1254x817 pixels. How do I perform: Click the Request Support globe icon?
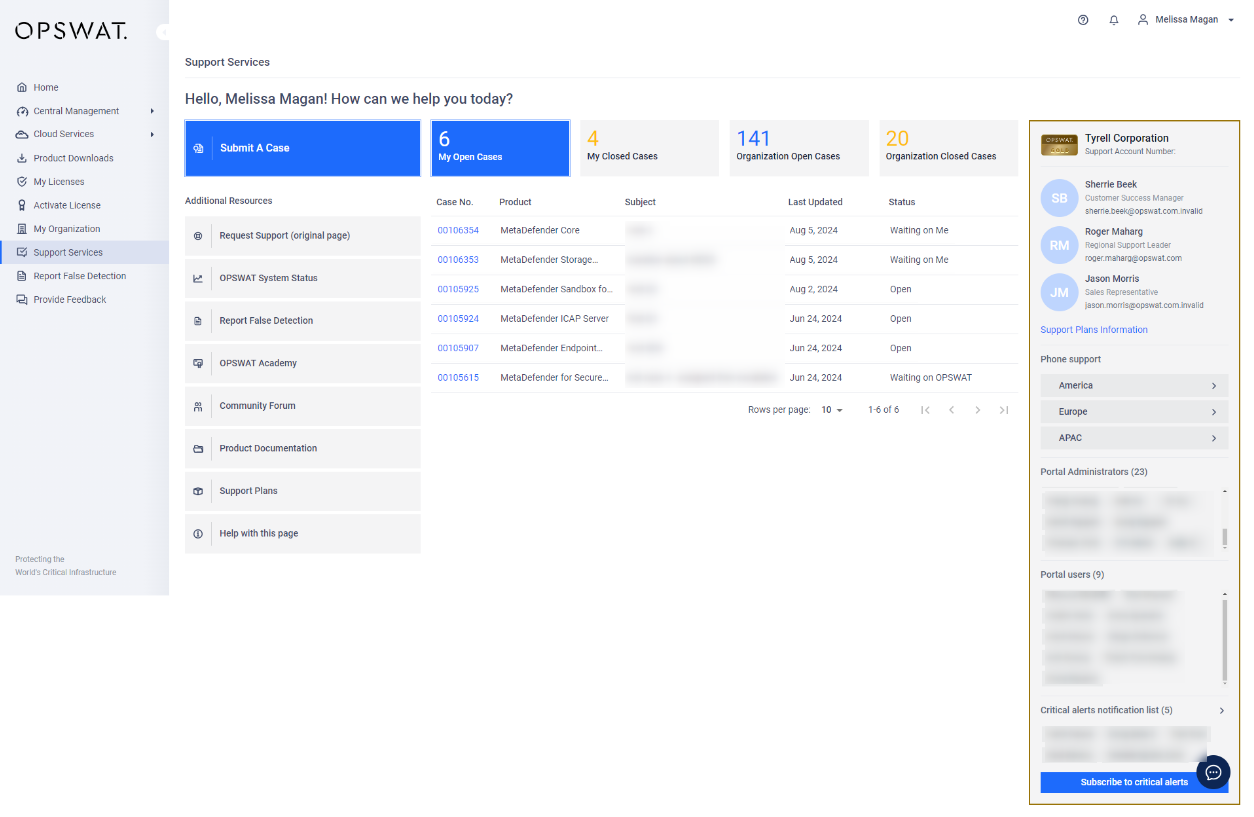pos(198,236)
